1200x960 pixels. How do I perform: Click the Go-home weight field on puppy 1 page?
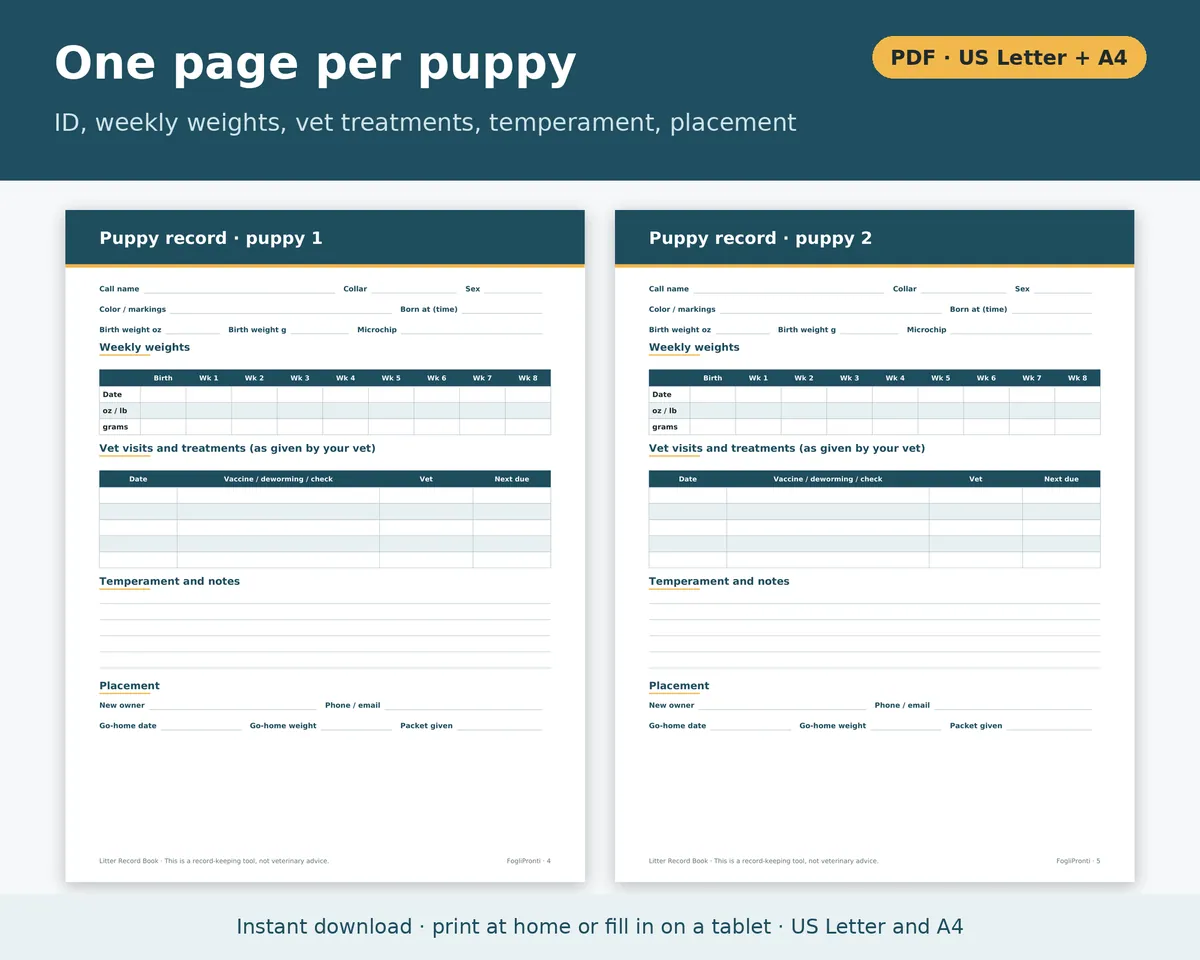pyautogui.click(x=356, y=726)
